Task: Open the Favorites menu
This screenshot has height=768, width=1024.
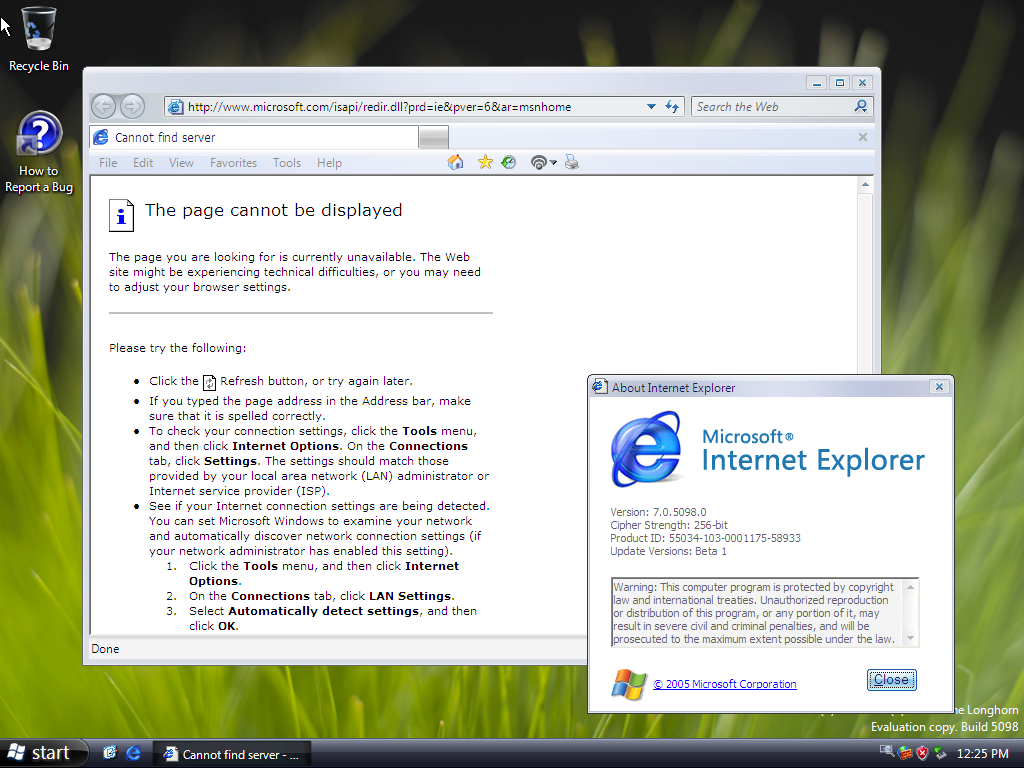Action: pyautogui.click(x=233, y=163)
